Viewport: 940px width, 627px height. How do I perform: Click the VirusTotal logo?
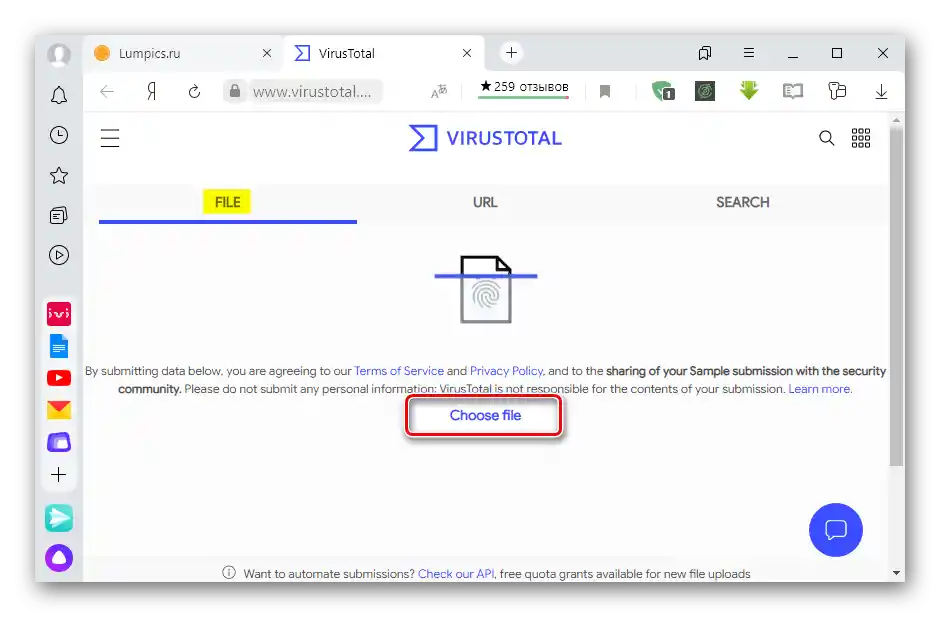click(485, 138)
